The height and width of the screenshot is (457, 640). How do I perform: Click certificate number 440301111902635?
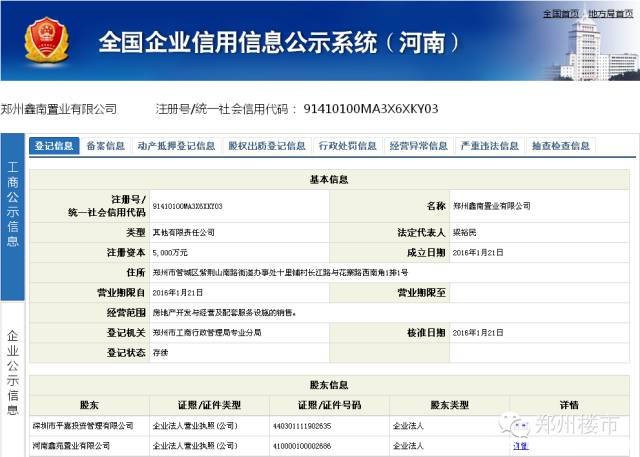[x=302, y=426]
